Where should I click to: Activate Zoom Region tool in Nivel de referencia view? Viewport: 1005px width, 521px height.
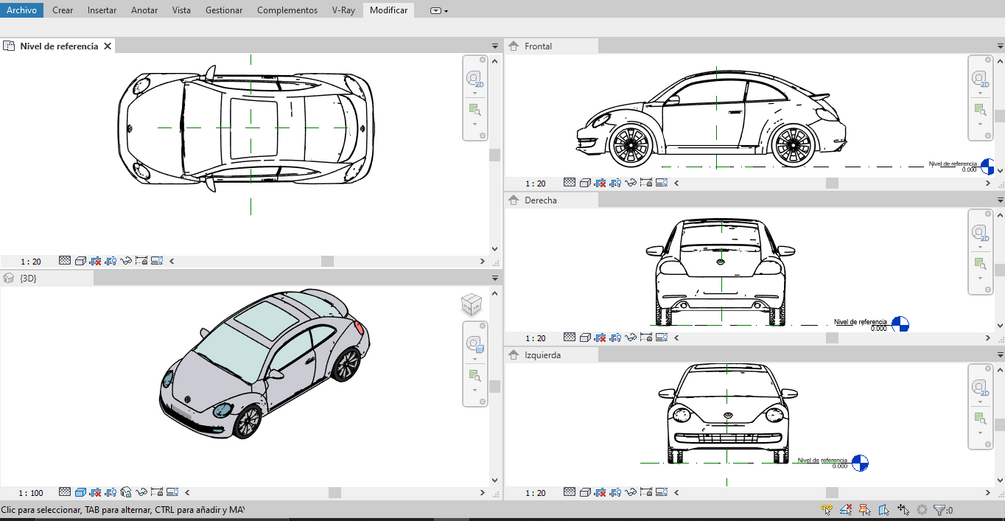[x=474, y=110]
